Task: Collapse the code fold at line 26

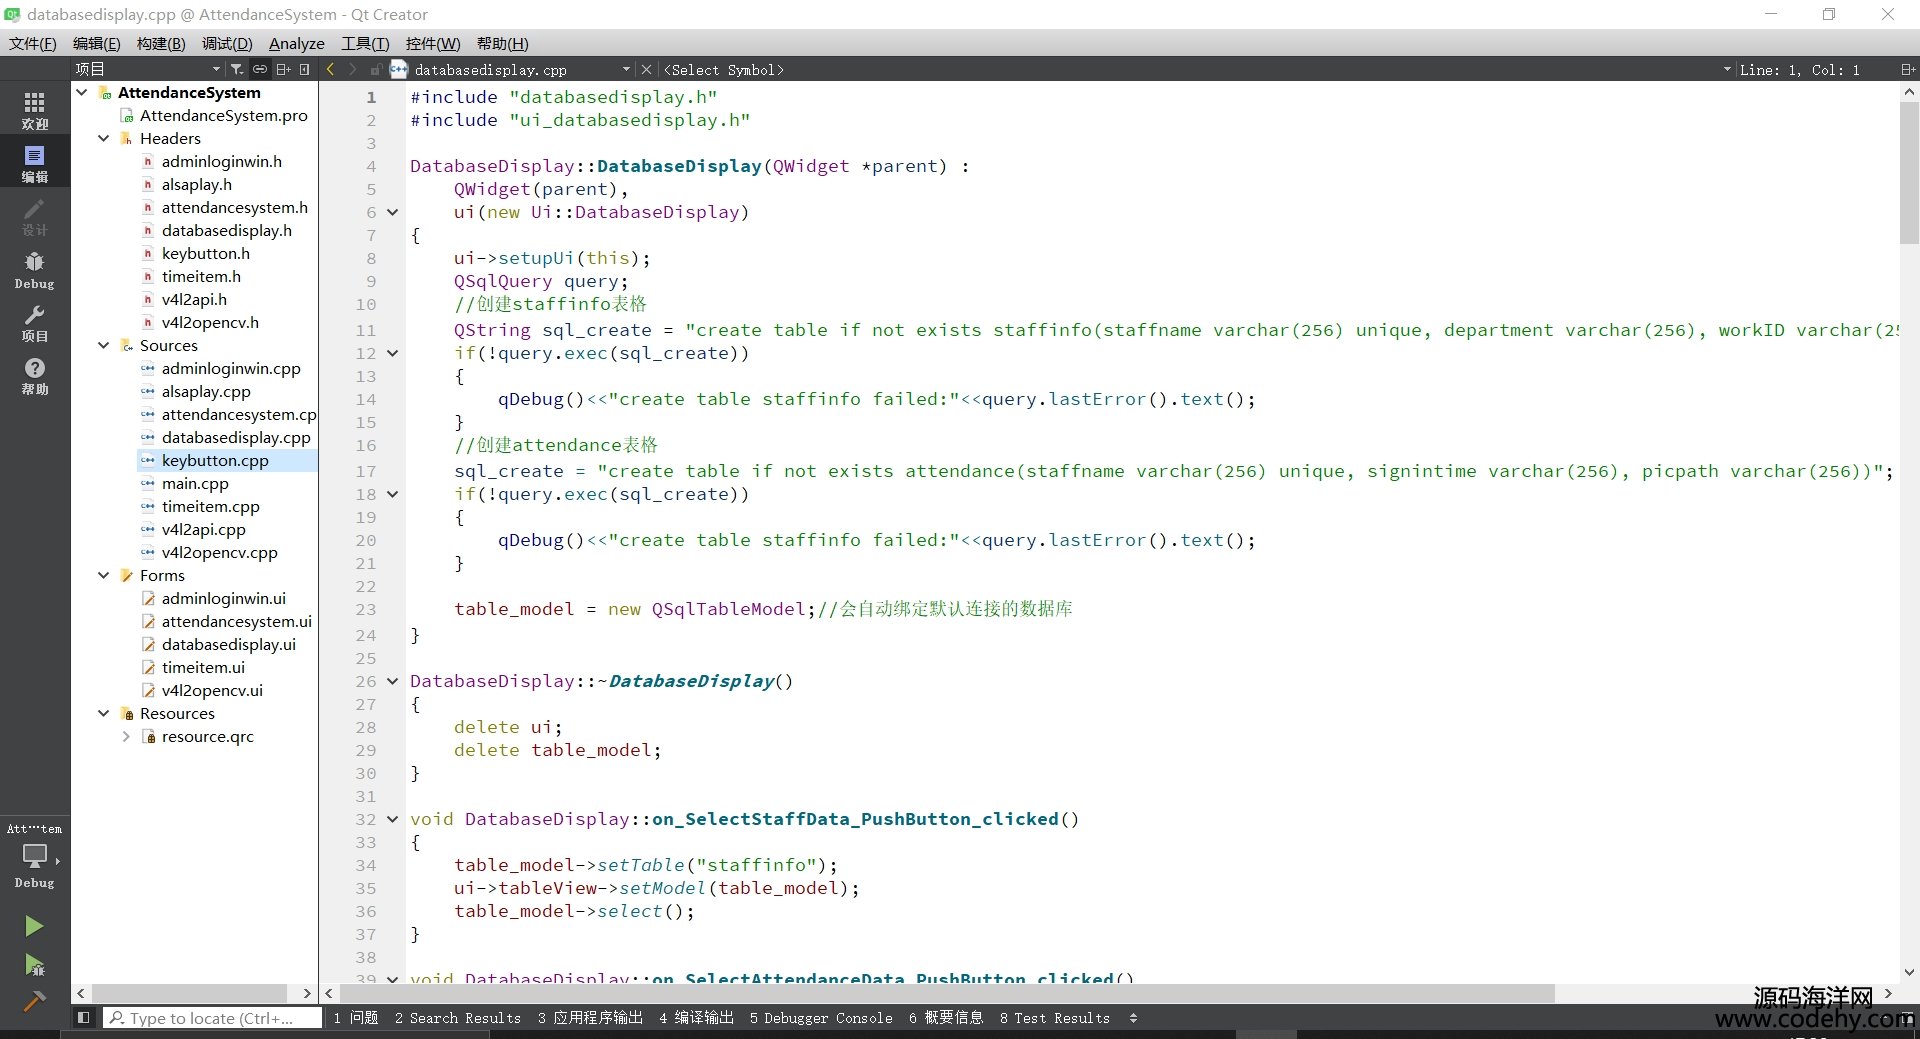Action: click(392, 682)
